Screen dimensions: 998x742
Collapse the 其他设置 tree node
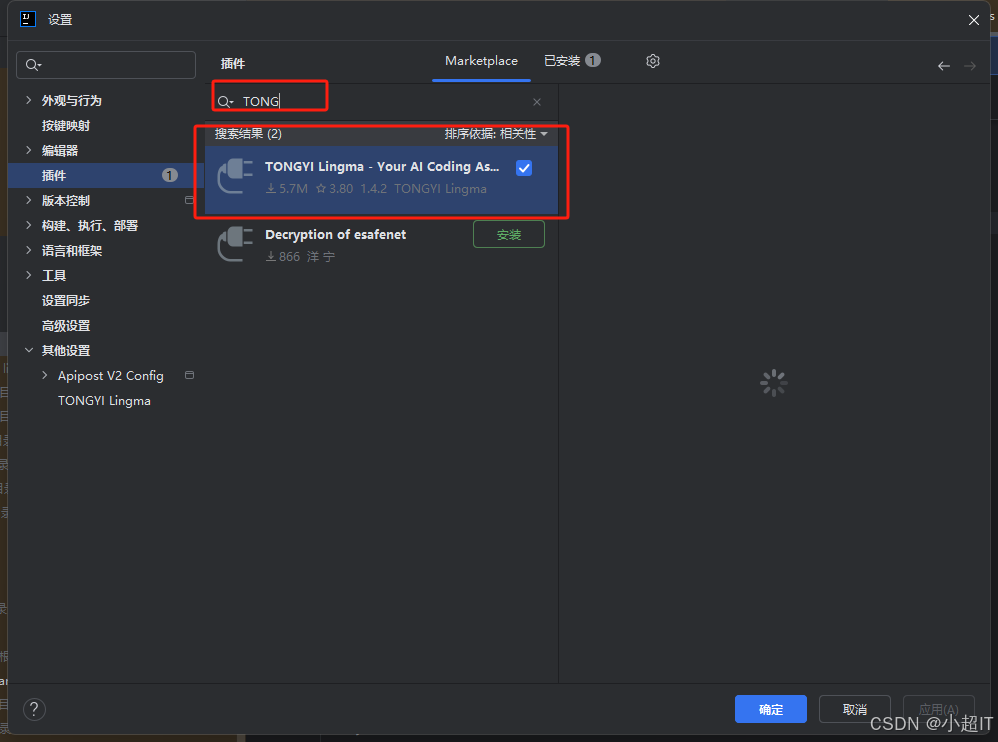[x=29, y=350]
